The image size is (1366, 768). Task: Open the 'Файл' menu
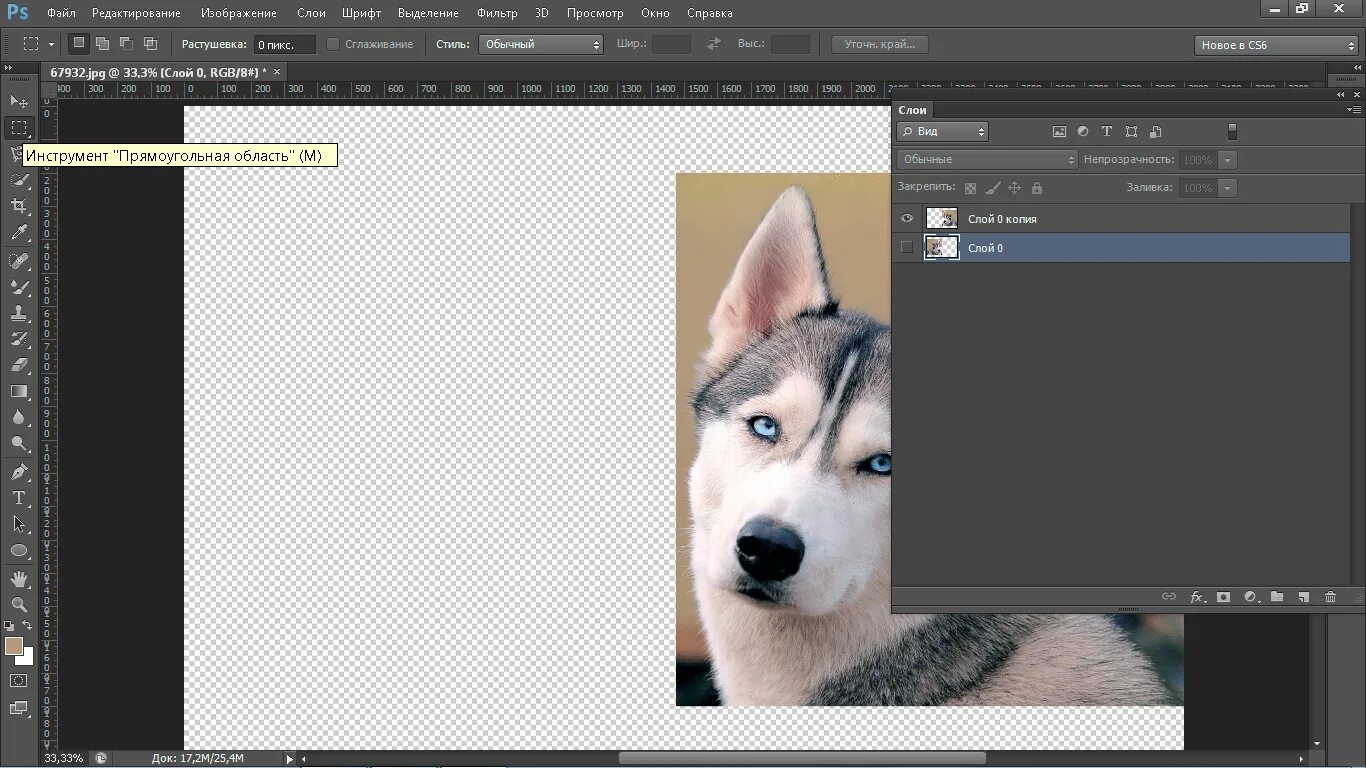pyautogui.click(x=61, y=13)
